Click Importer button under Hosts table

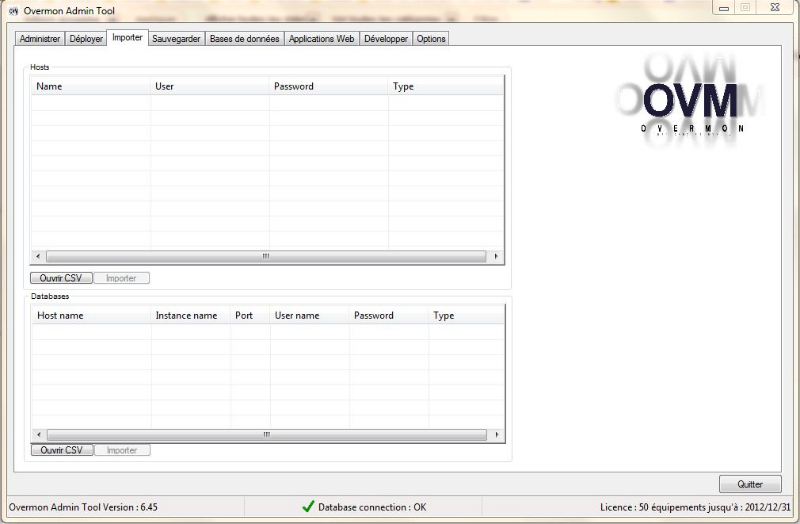(x=121, y=278)
